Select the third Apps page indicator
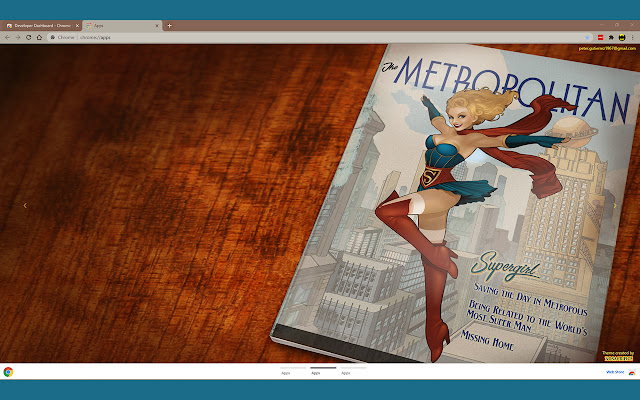640x400 pixels. (x=353, y=371)
